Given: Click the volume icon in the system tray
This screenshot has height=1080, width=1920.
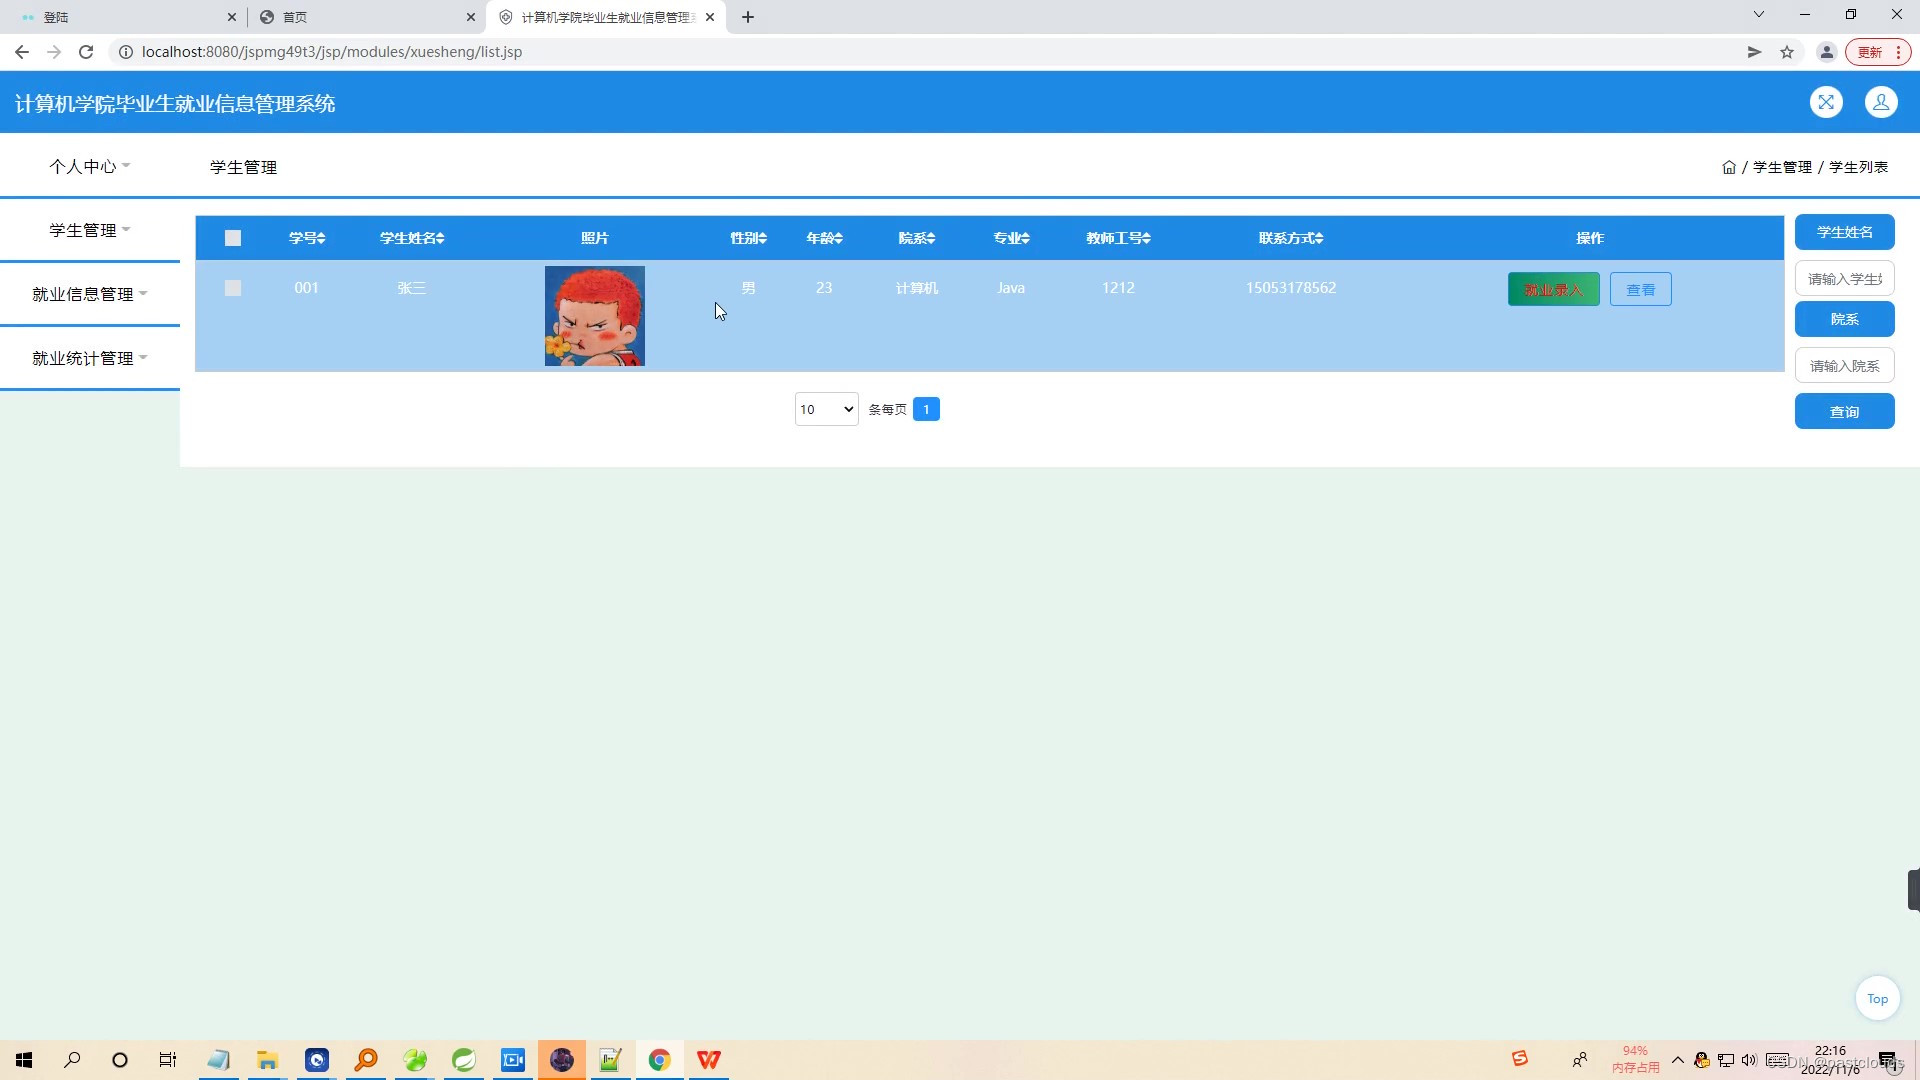Looking at the screenshot, I should [1749, 1061].
